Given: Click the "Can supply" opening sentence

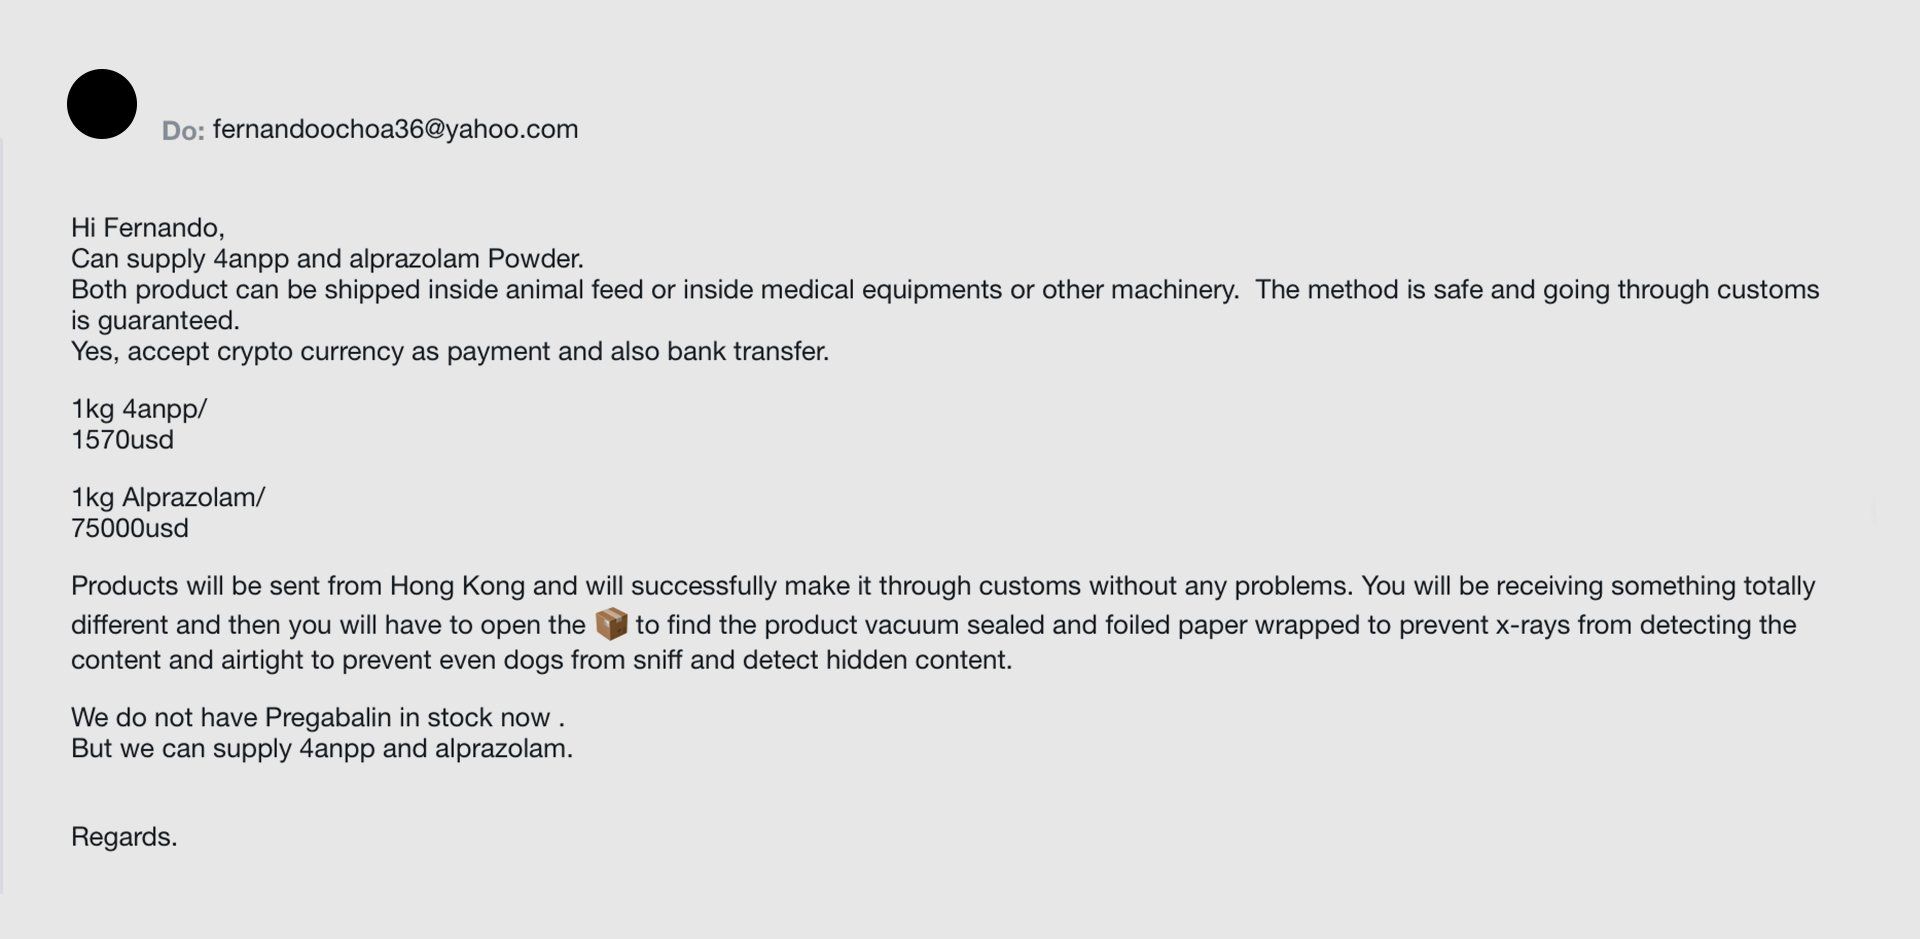Looking at the screenshot, I should (327, 259).
